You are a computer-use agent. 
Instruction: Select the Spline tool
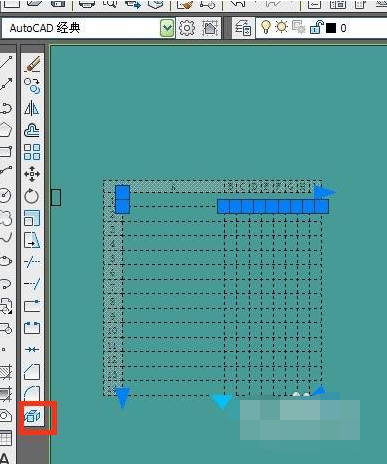[6, 239]
